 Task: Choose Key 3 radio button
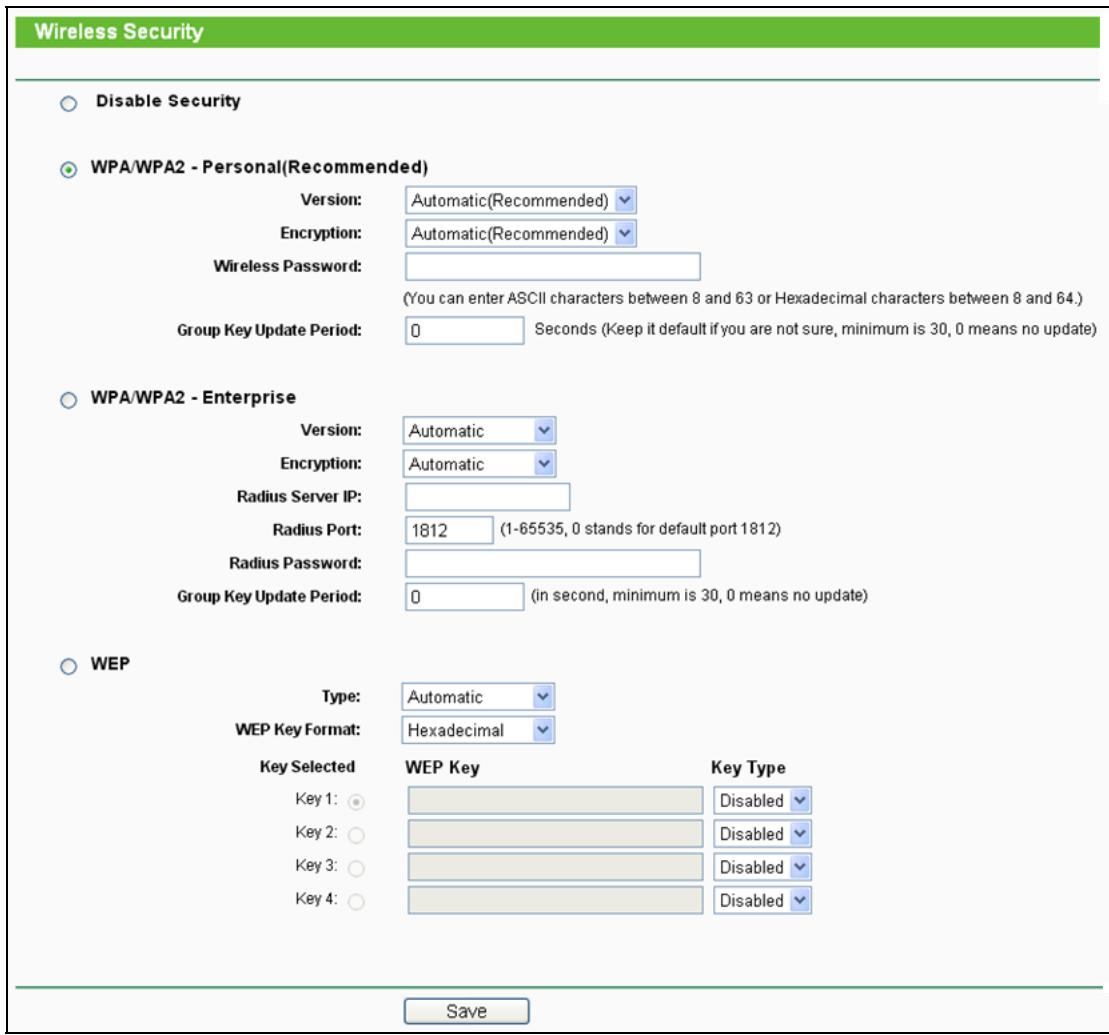tap(356, 868)
